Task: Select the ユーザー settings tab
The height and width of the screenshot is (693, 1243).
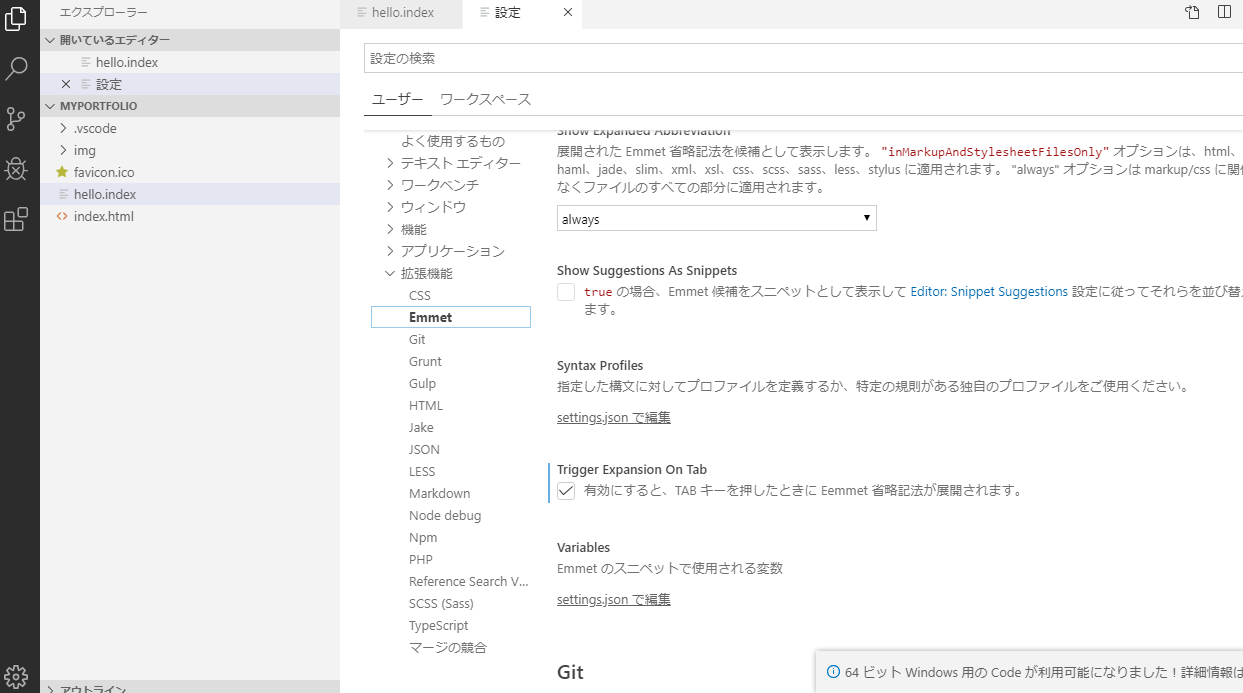Action: pyautogui.click(x=397, y=99)
